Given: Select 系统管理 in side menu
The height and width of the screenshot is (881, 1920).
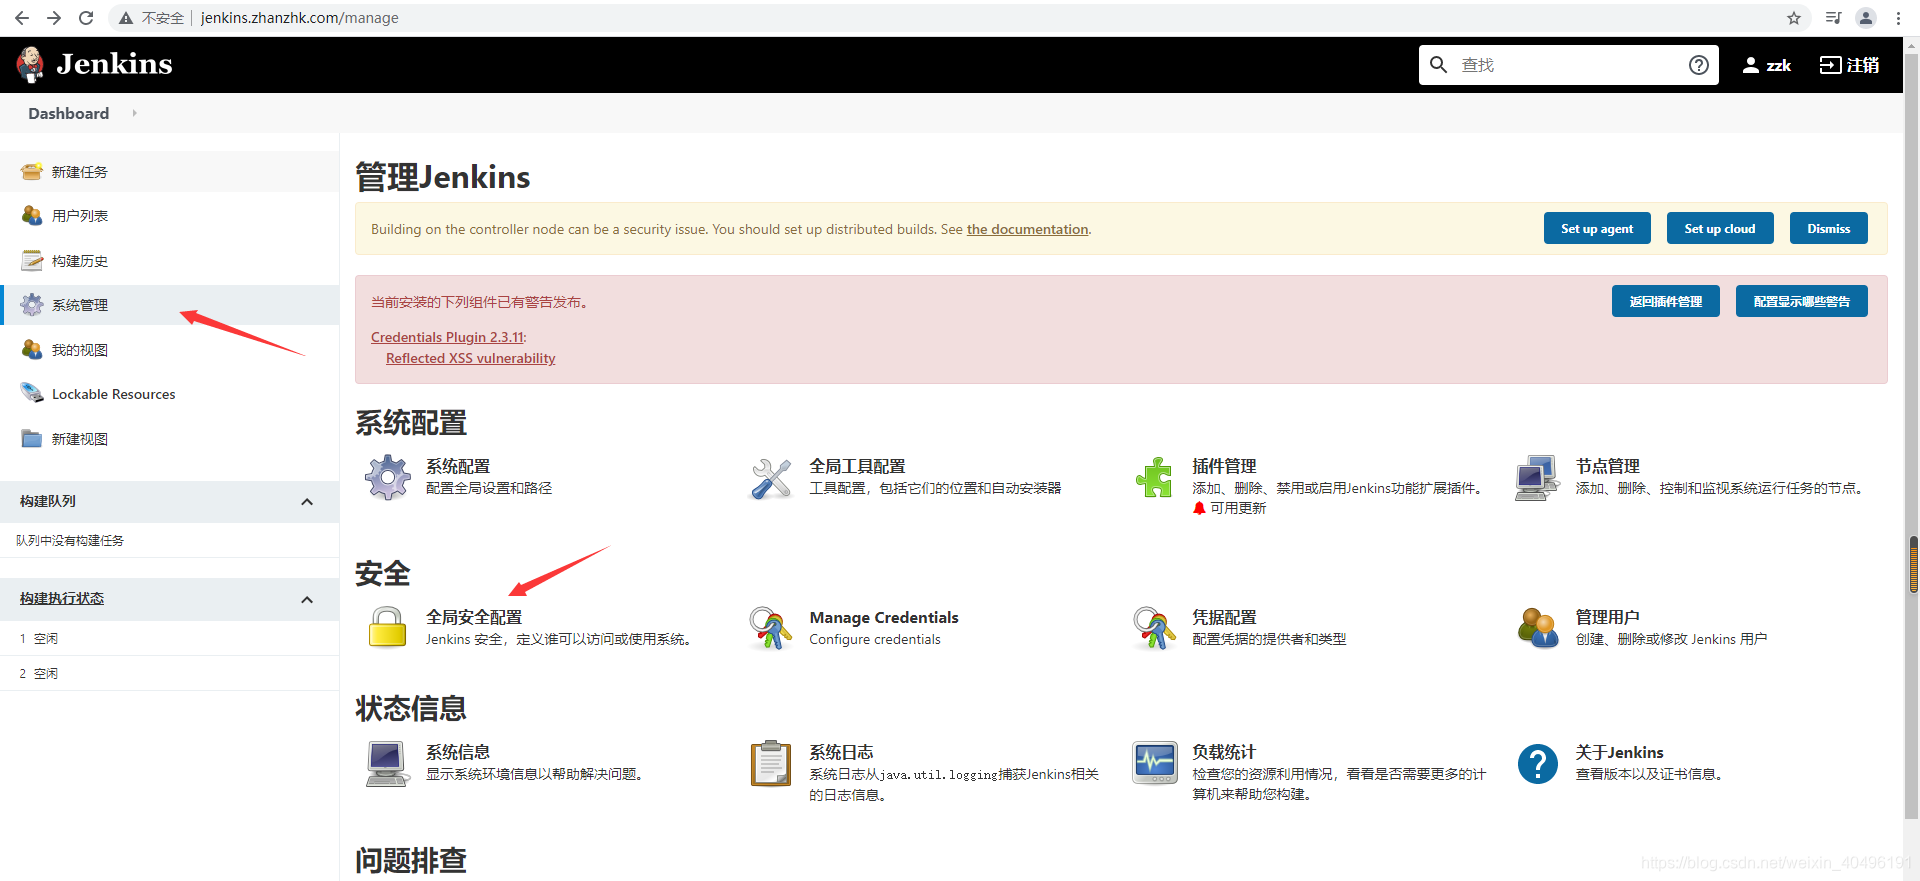Looking at the screenshot, I should (80, 305).
